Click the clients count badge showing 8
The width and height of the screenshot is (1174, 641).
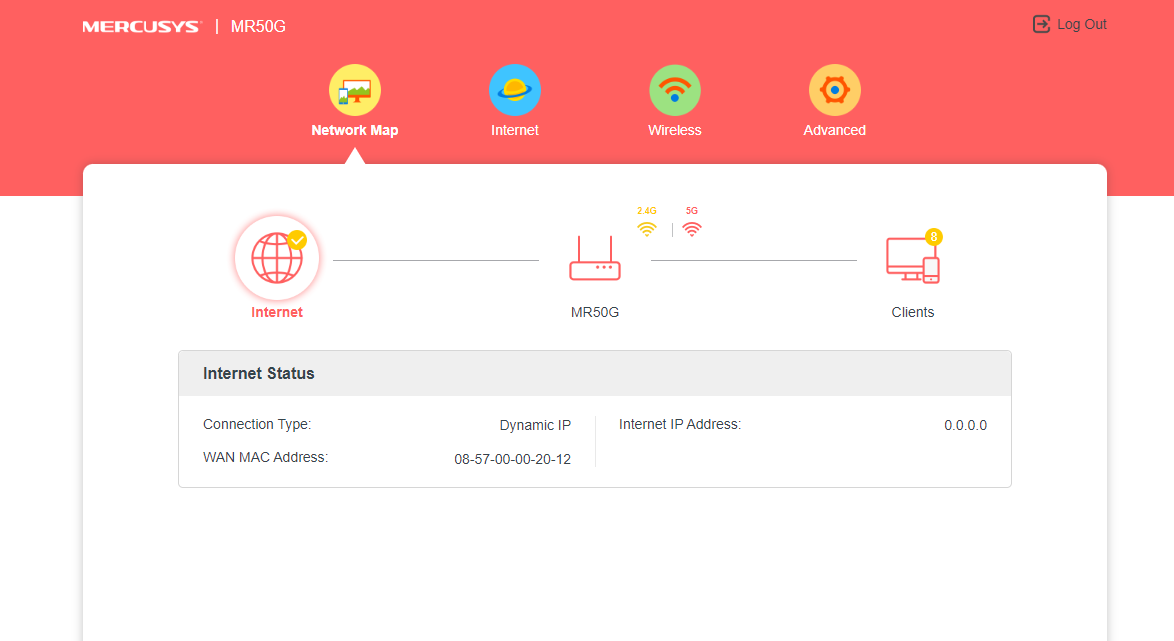click(x=934, y=237)
